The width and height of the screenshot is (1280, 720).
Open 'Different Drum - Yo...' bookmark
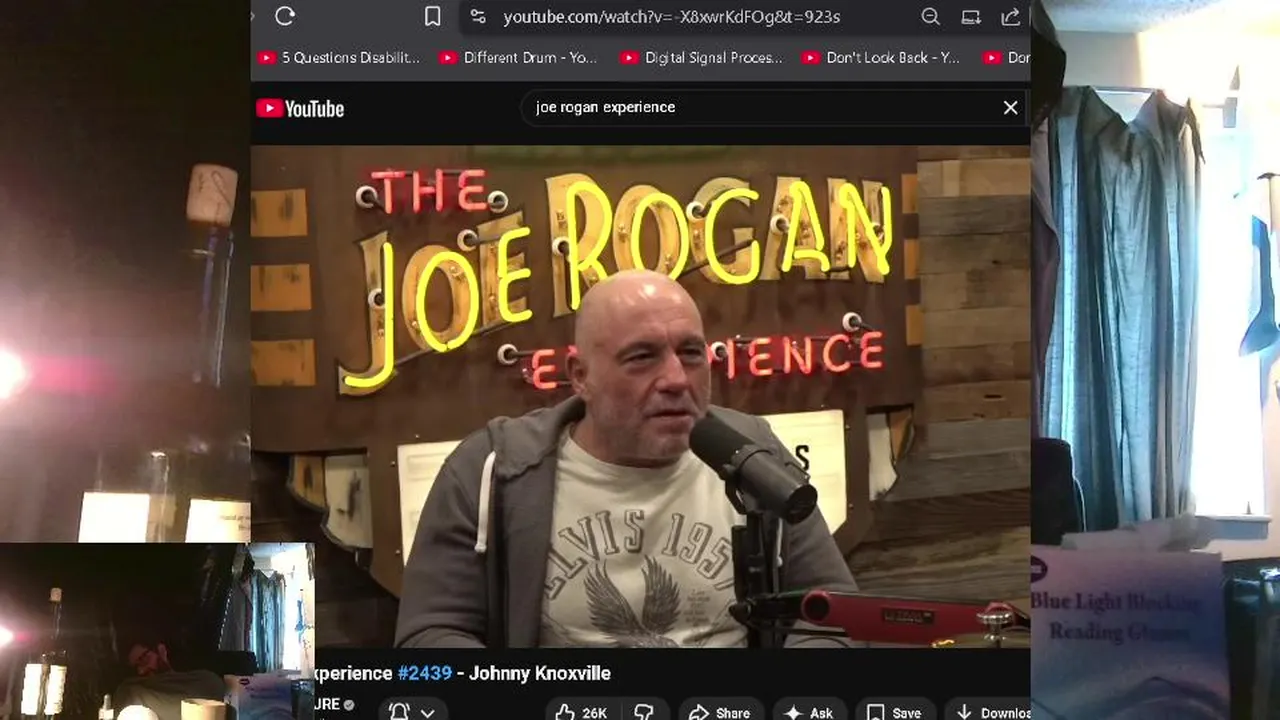[x=518, y=58]
